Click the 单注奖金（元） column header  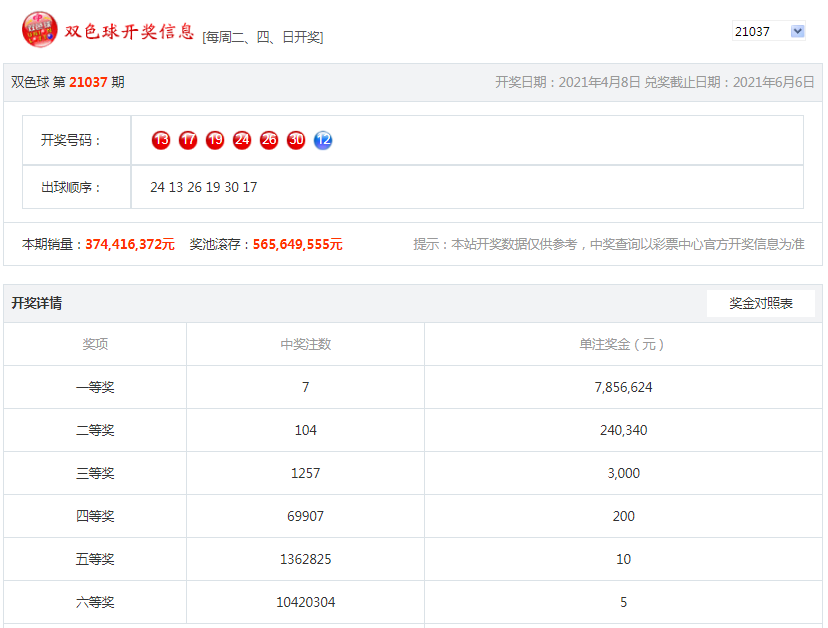622,344
